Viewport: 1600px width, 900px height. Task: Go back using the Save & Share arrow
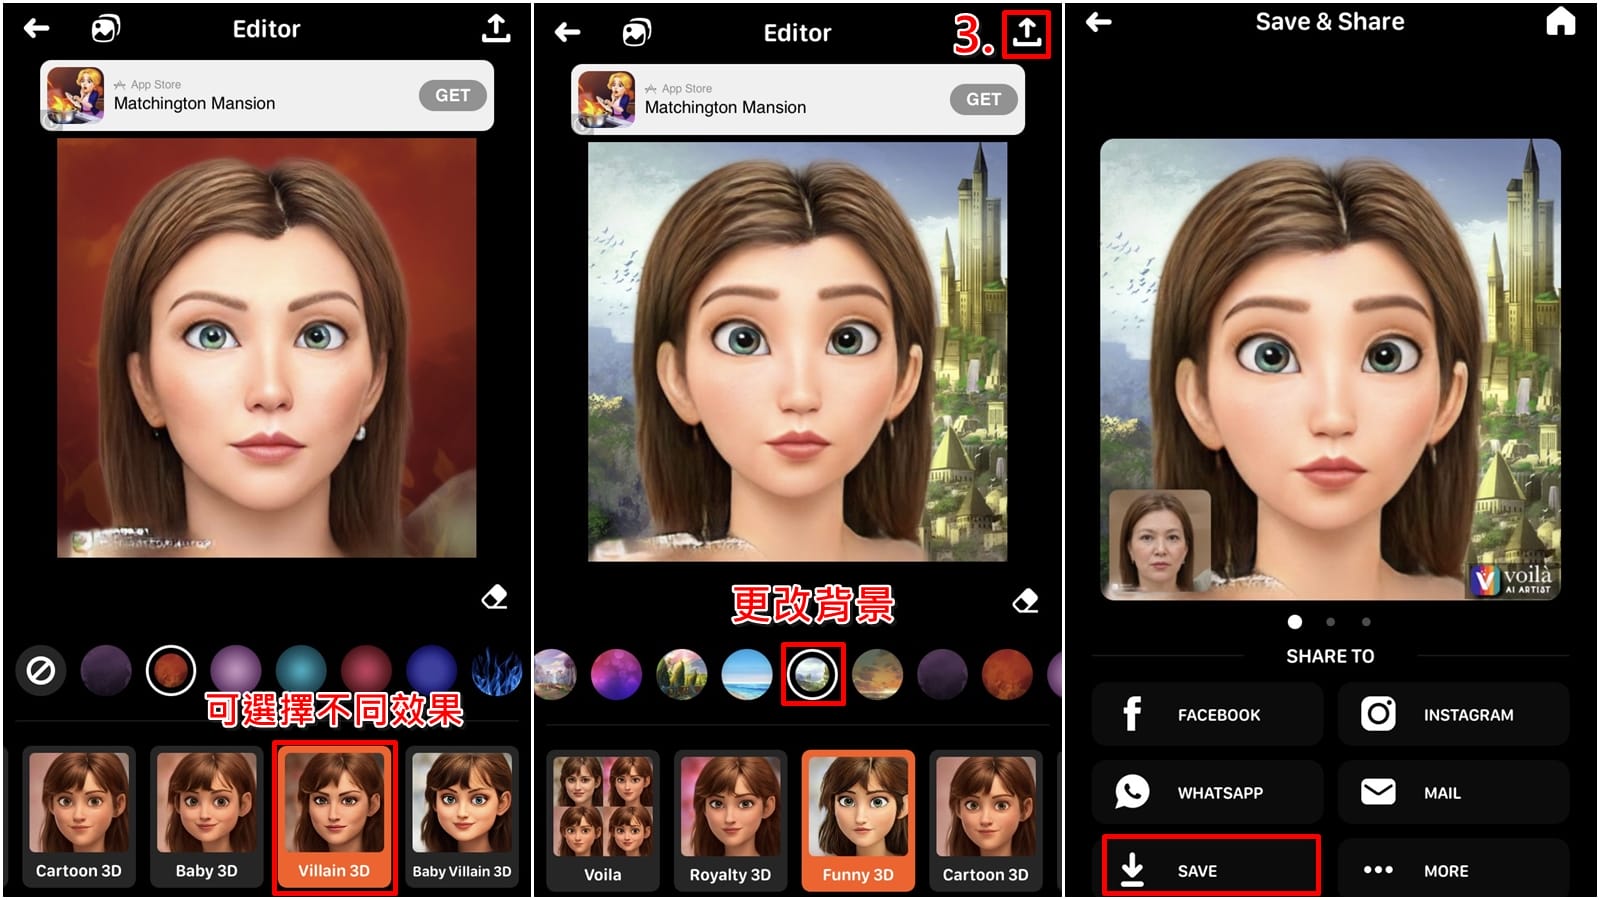click(x=1099, y=22)
